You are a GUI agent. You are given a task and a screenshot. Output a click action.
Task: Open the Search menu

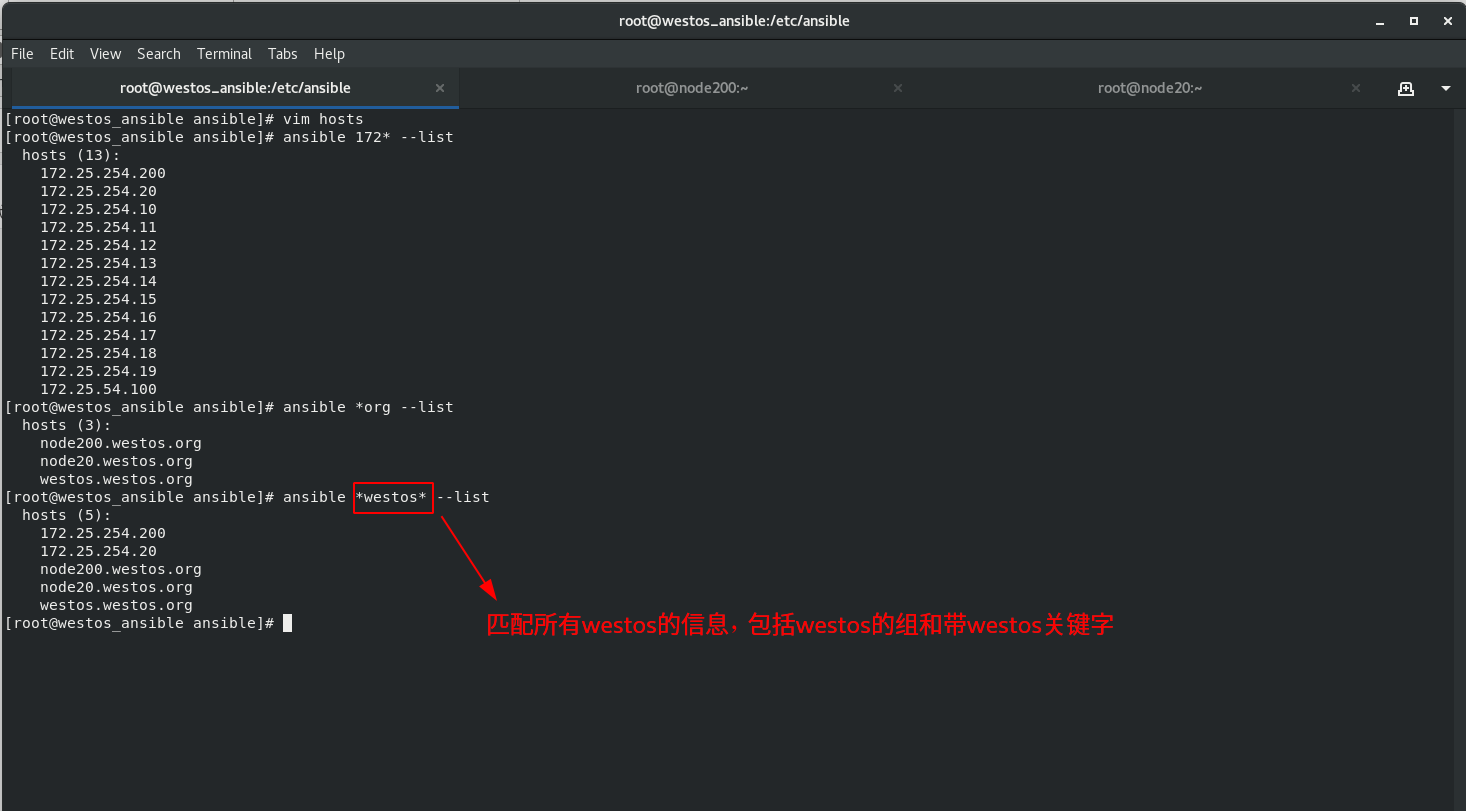[x=159, y=54]
